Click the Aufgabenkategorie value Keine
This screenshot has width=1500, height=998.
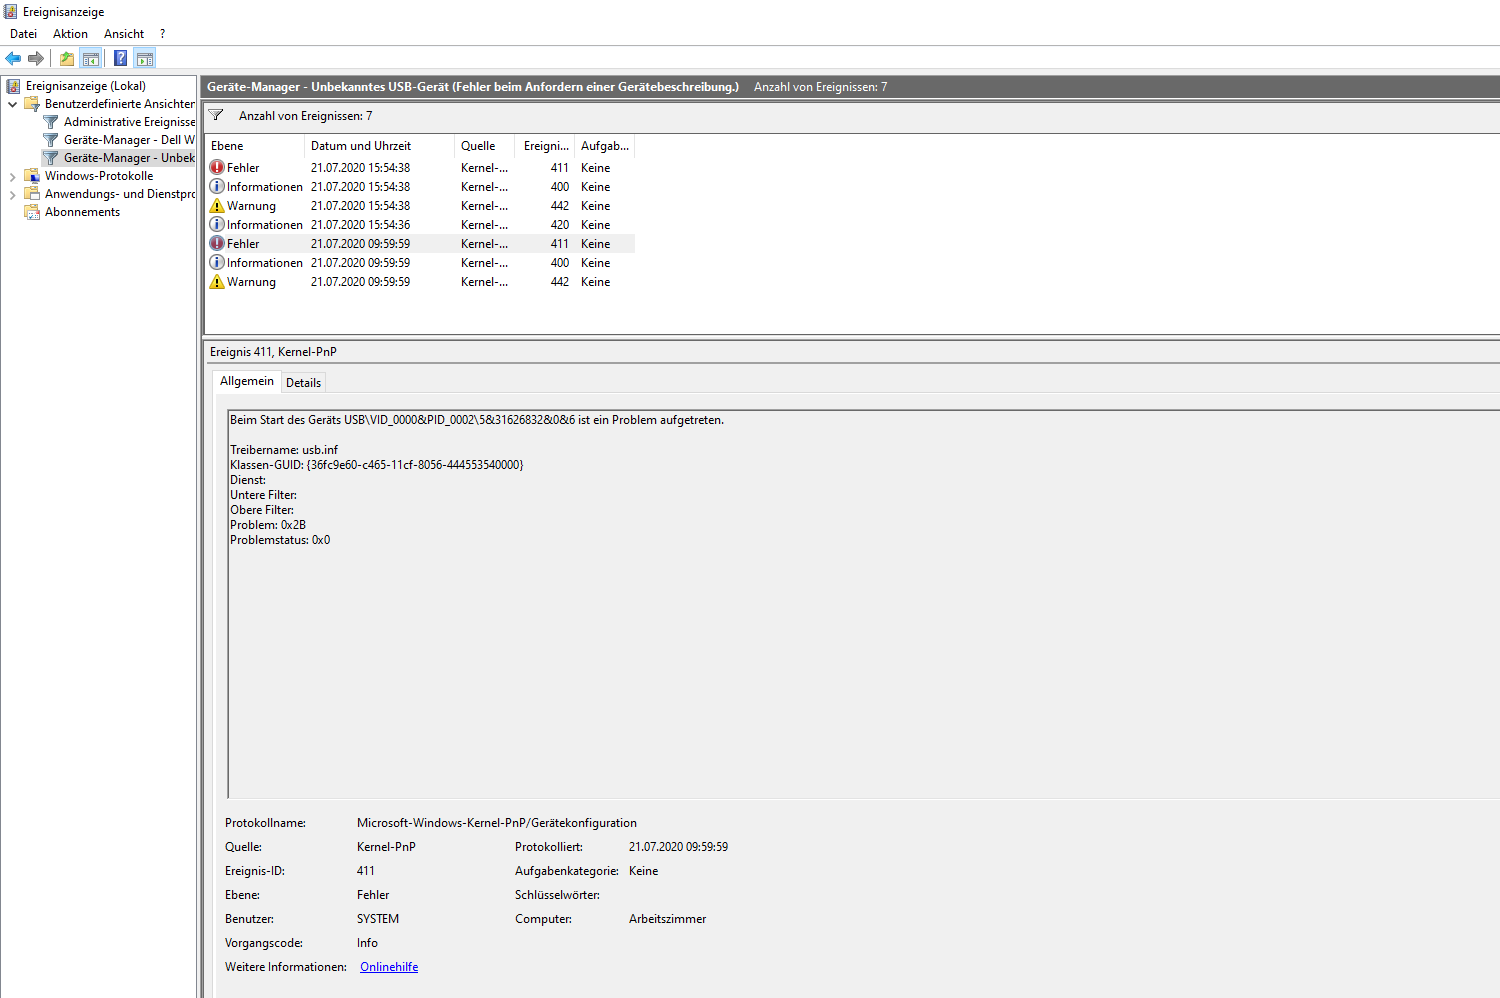click(643, 871)
